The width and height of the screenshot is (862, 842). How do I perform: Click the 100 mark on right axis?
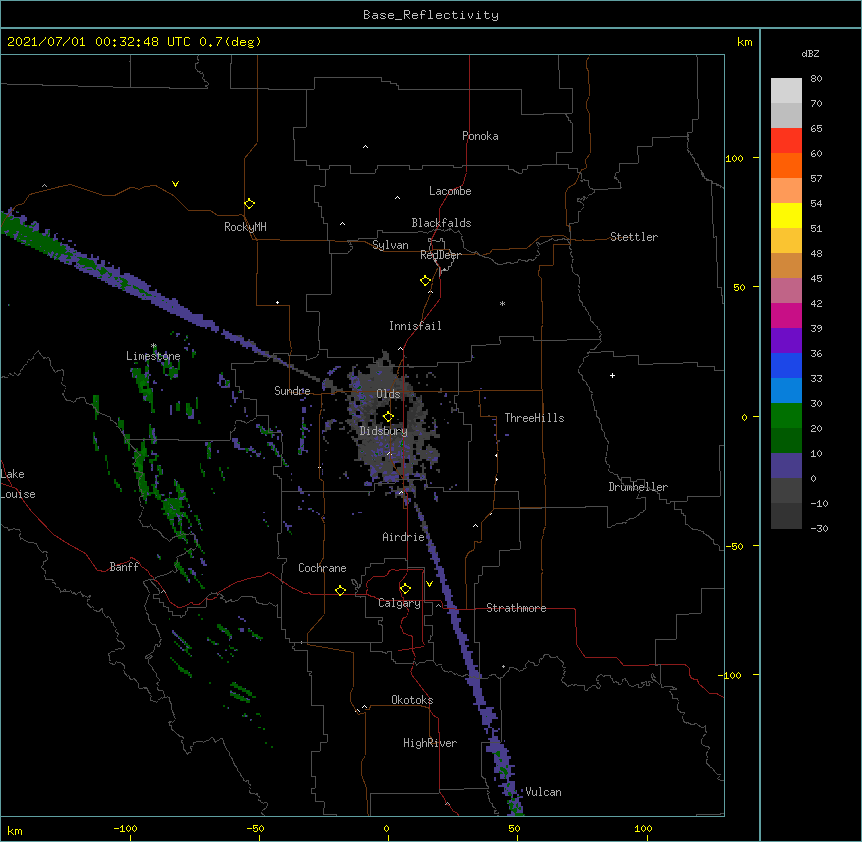734,158
